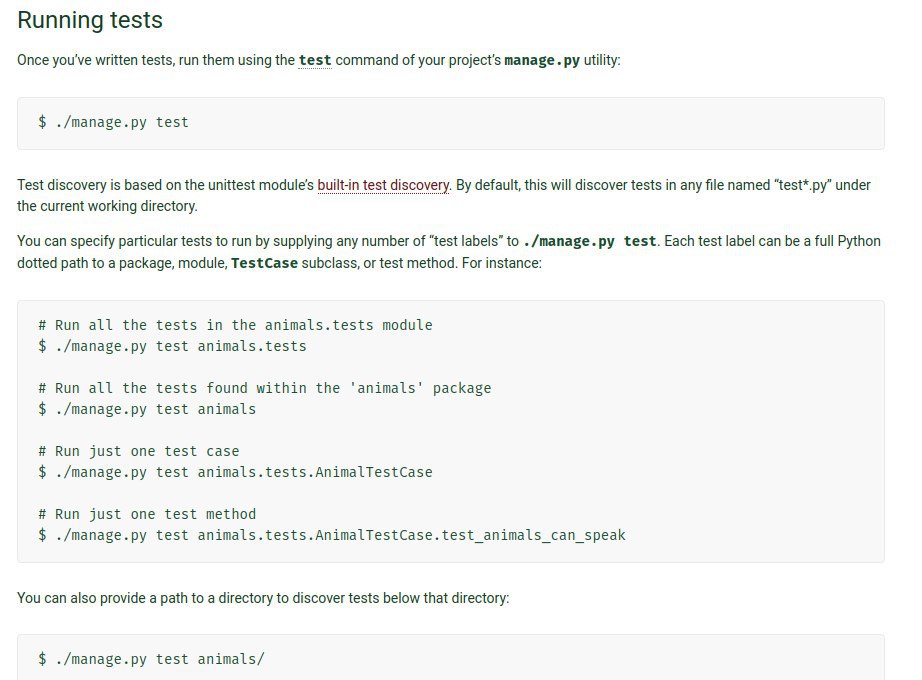The width and height of the screenshot is (922, 680).
Task: Click the 'Running tests' heading
Action: pyautogui.click(x=90, y=20)
